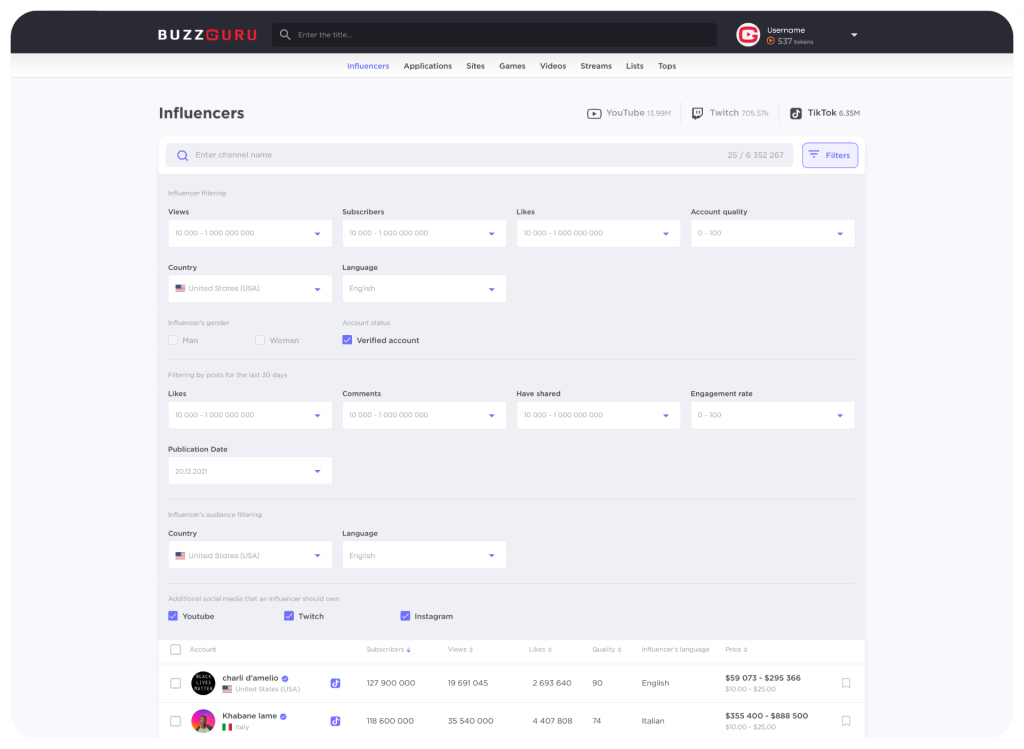This screenshot has height=749, width=1024.
Task: Click the TikTok badge for charli d'amelio
Action: [x=335, y=683]
